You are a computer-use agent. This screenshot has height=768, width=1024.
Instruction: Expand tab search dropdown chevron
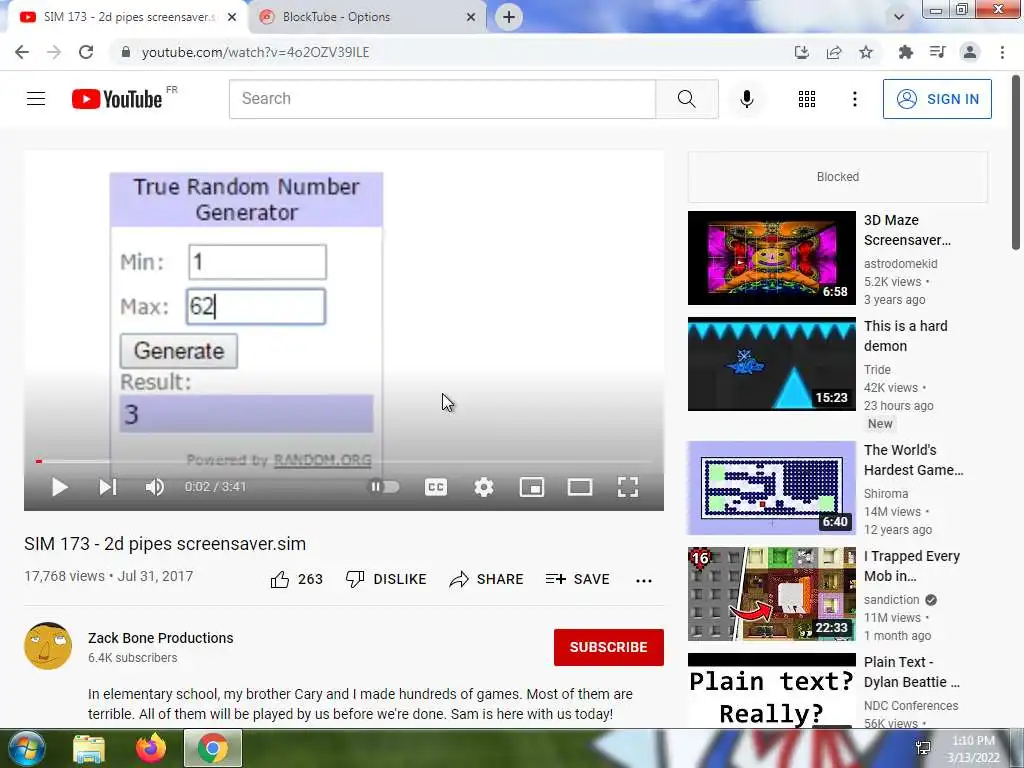(x=899, y=17)
